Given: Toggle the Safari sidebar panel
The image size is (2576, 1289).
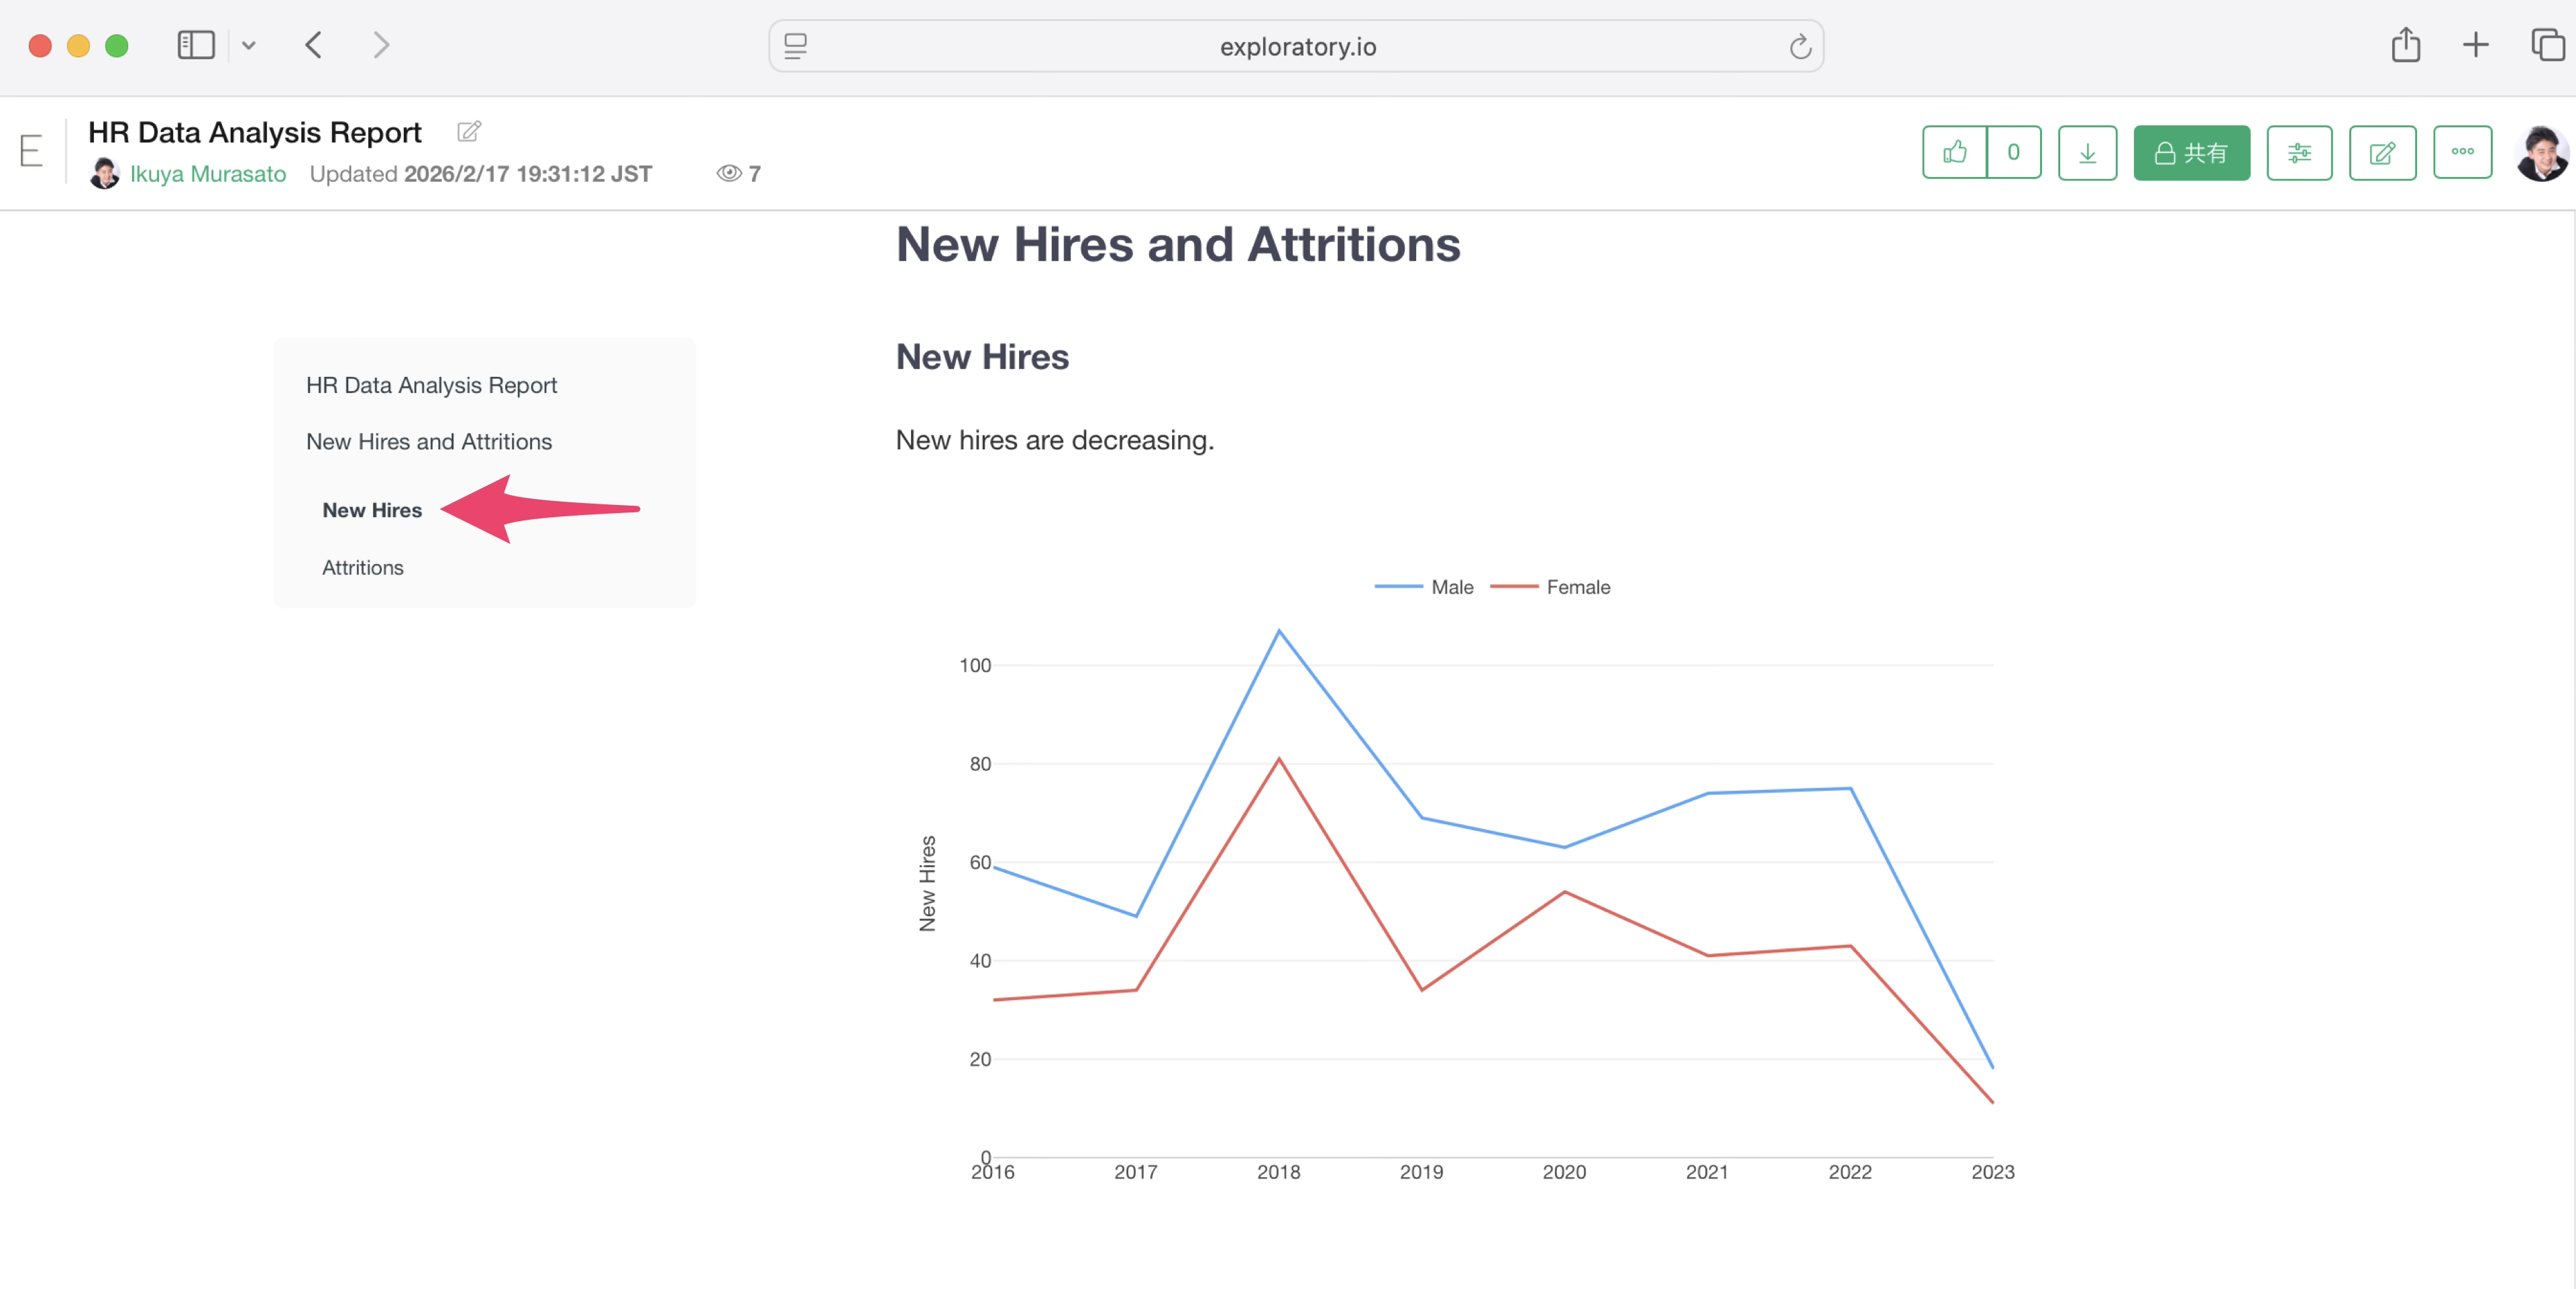Looking at the screenshot, I should [195, 45].
